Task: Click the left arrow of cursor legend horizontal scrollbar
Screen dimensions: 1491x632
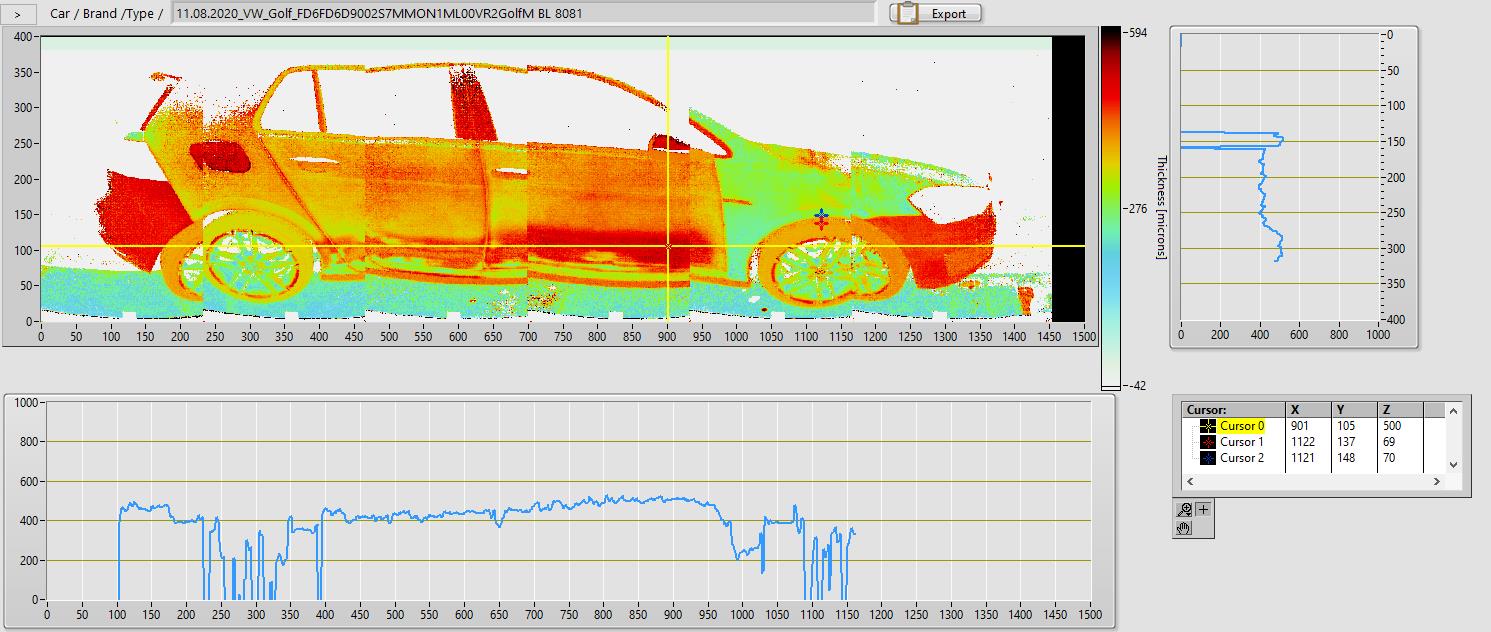Action: pyautogui.click(x=1190, y=481)
